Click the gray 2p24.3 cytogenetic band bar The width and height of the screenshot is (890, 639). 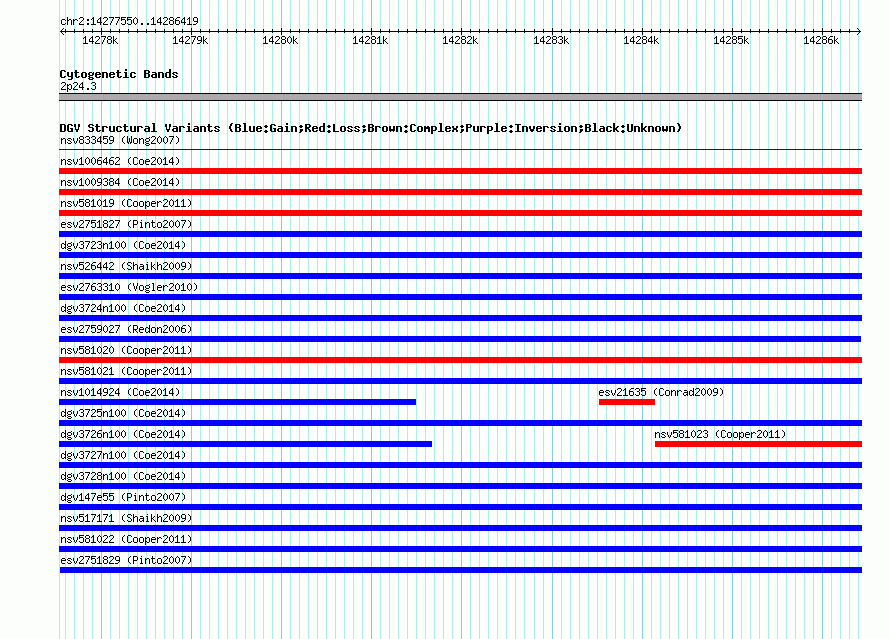(460, 97)
